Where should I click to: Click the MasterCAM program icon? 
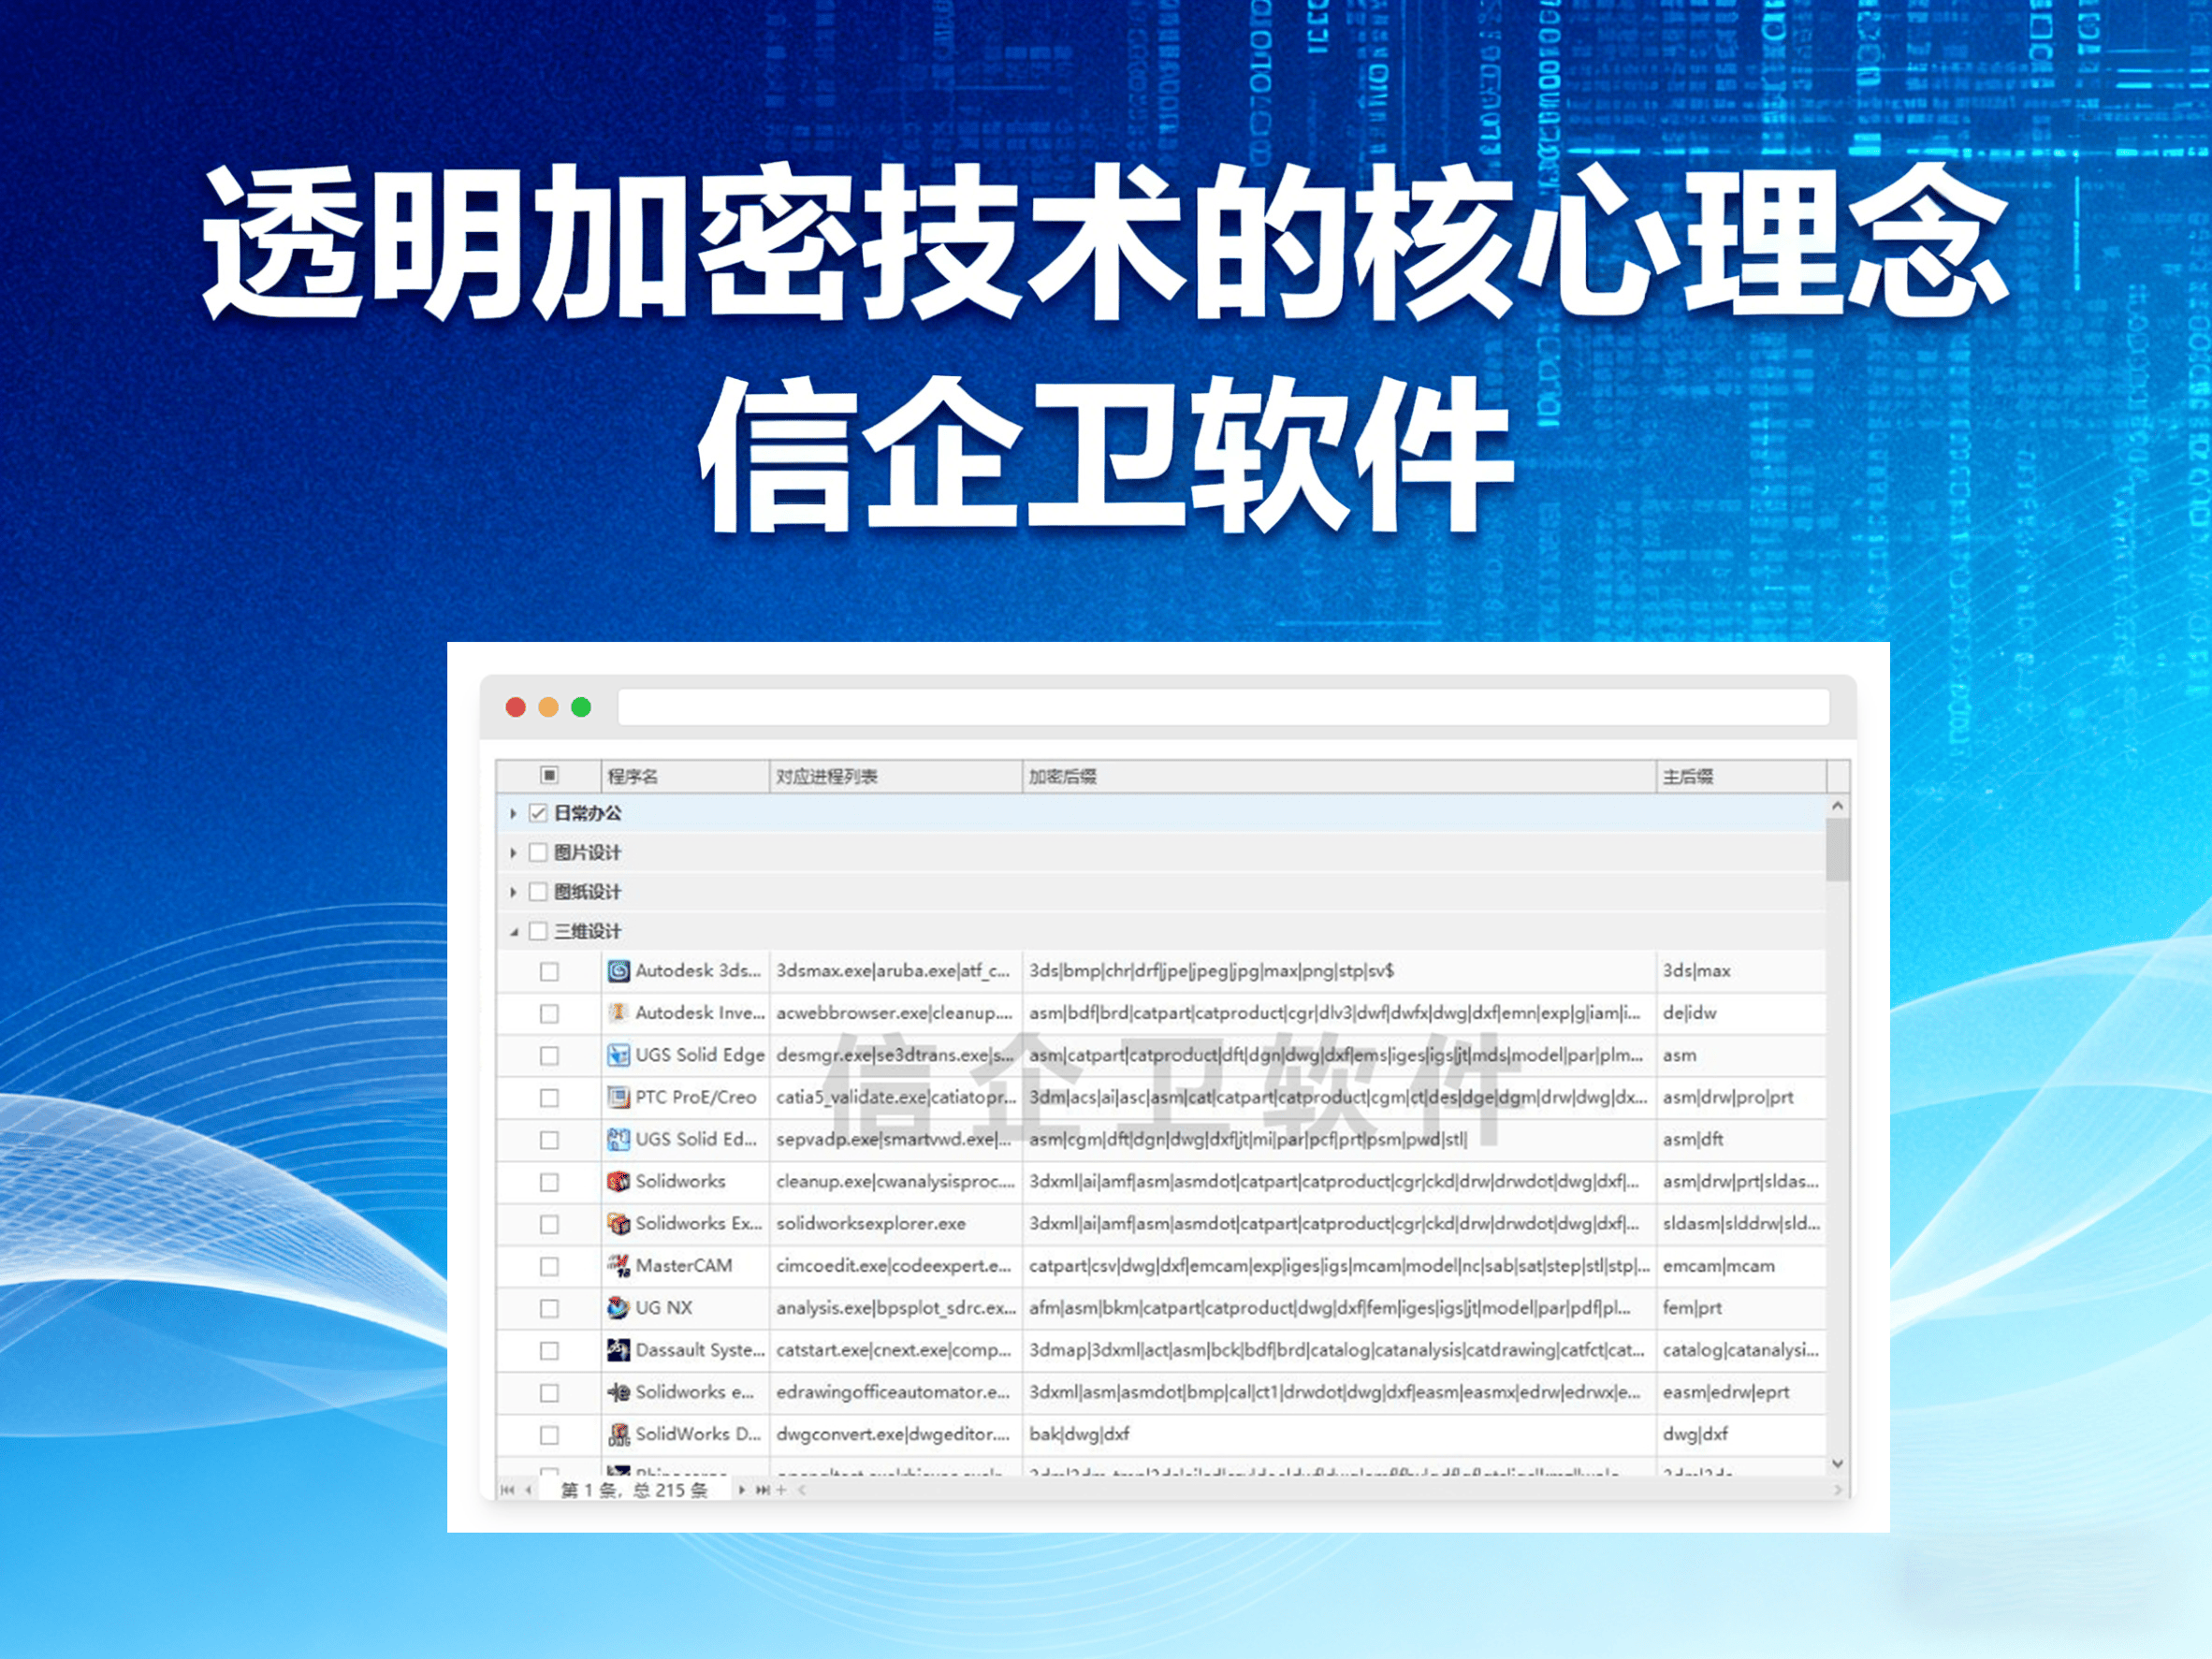pos(618,1265)
